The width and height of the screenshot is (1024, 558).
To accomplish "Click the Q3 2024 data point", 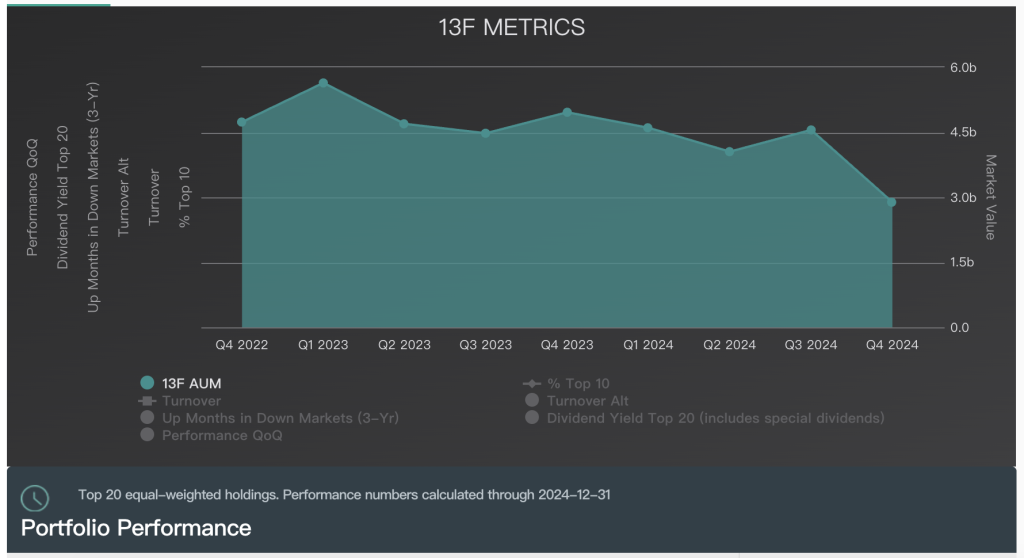I will tap(811, 130).
